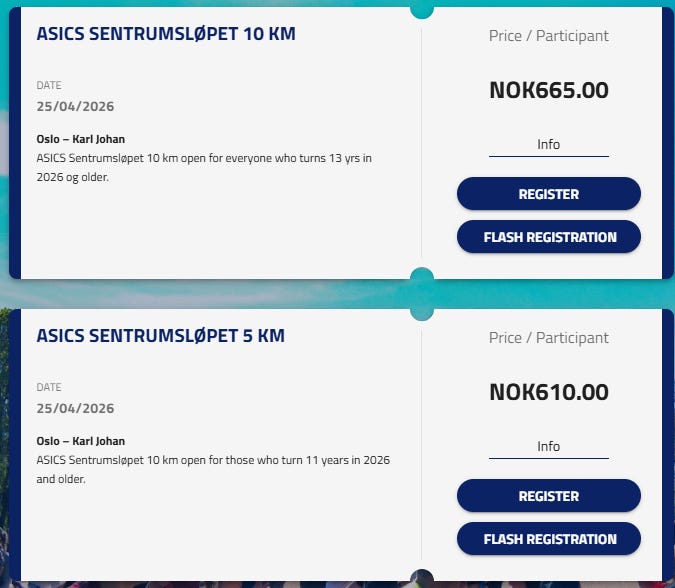
Task: Open Info link for 5 KM race
Action: click(x=548, y=447)
